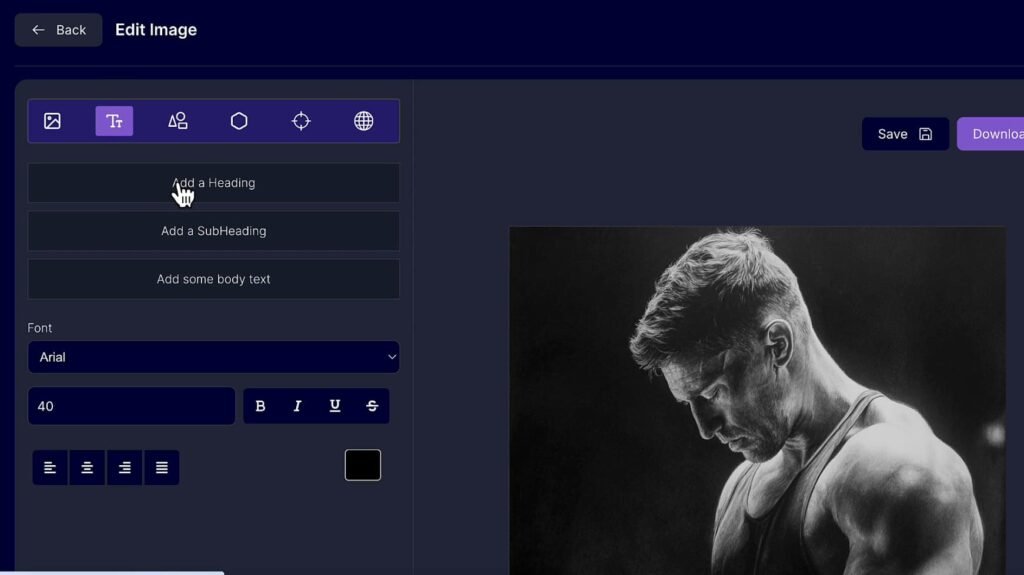Image resolution: width=1024 pixels, height=575 pixels.
Task: Select the text tool icon
Action: click(114, 121)
